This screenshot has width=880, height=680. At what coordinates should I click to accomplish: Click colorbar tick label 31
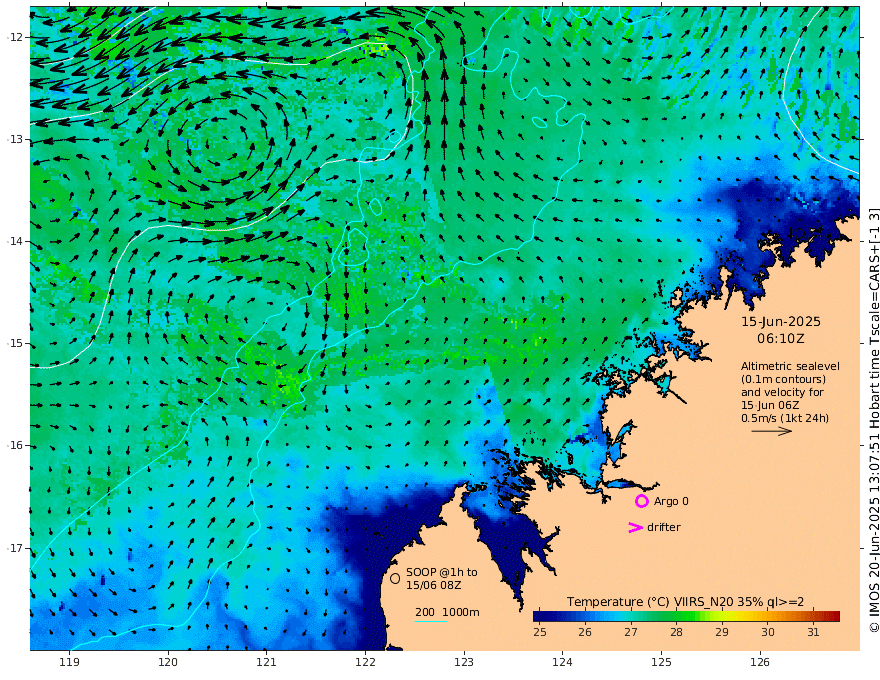pos(813,632)
